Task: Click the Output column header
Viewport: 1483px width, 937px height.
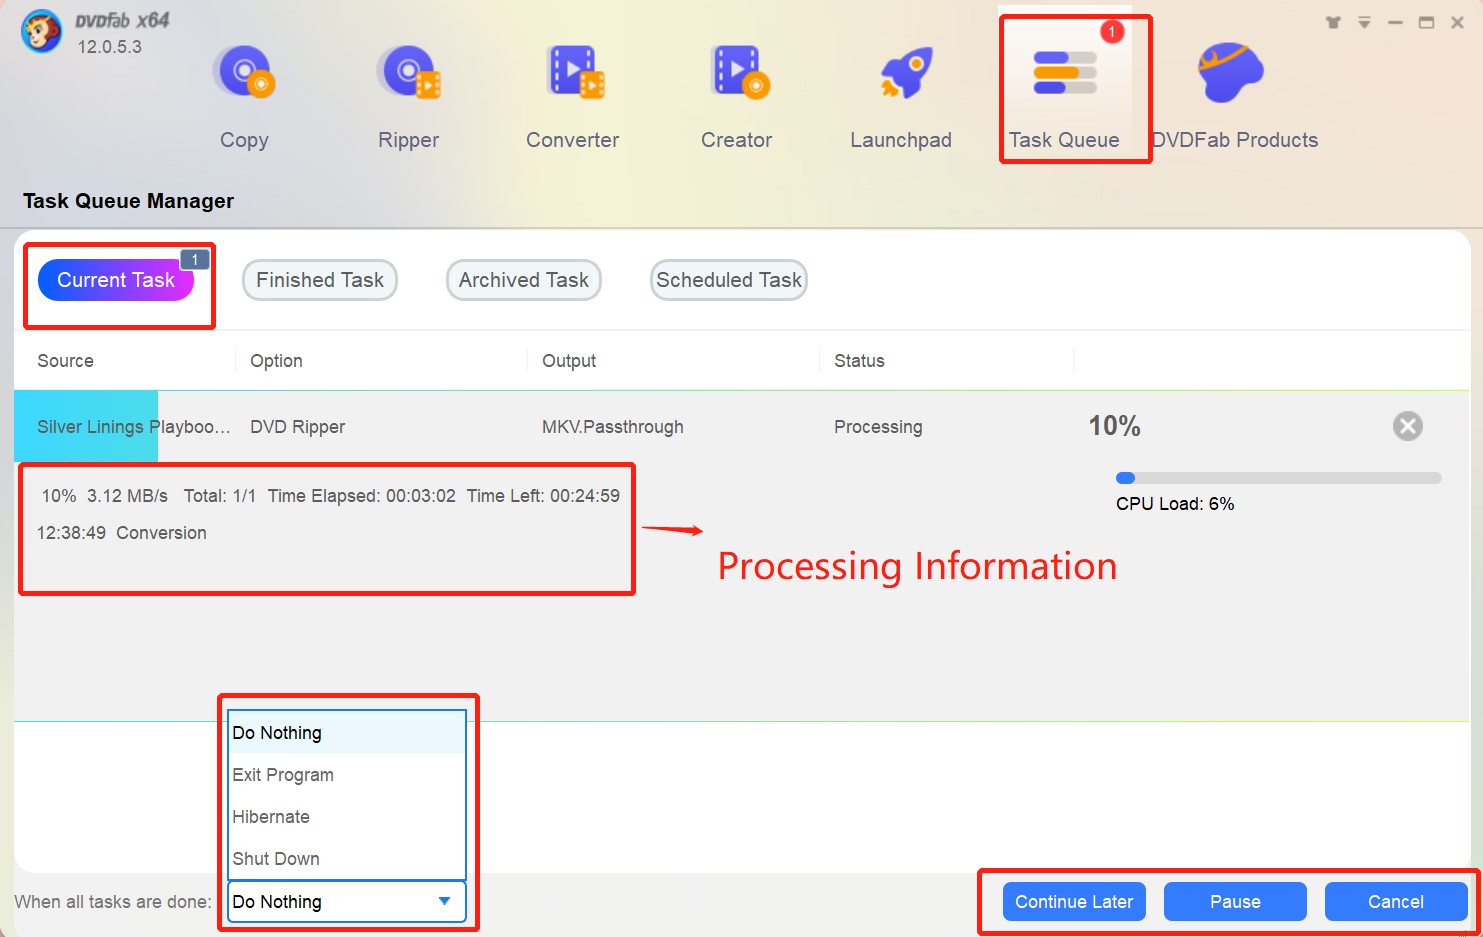Action: pyautogui.click(x=569, y=361)
